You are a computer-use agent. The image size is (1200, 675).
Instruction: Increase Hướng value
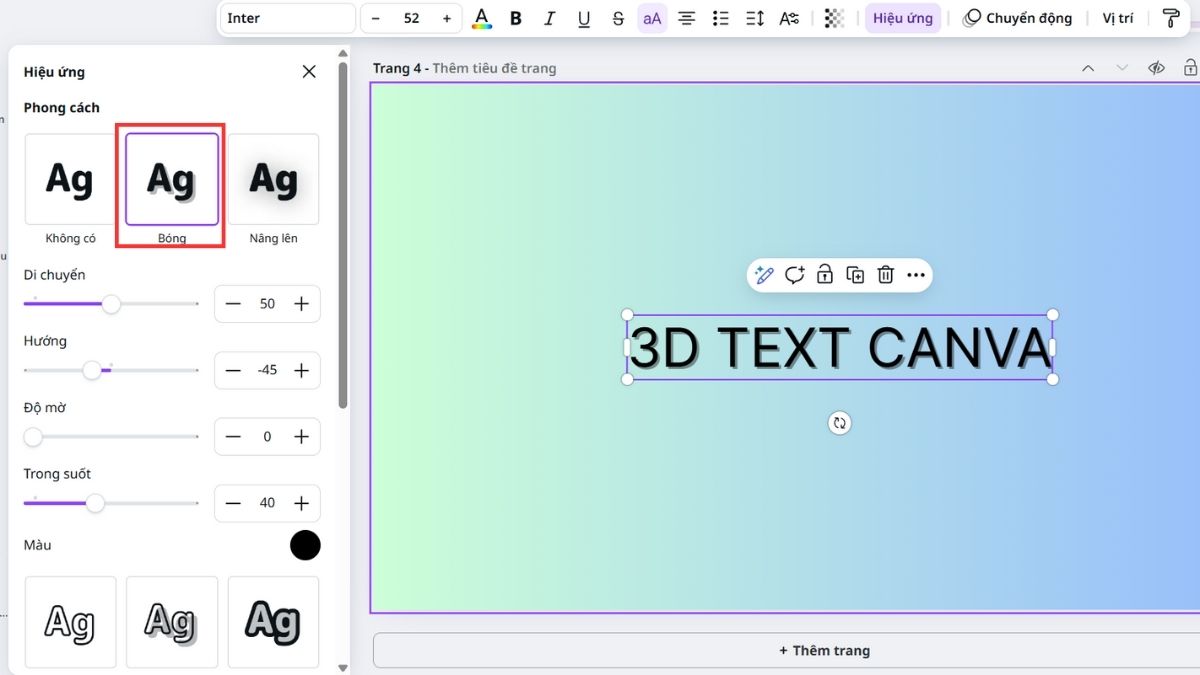point(301,370)
